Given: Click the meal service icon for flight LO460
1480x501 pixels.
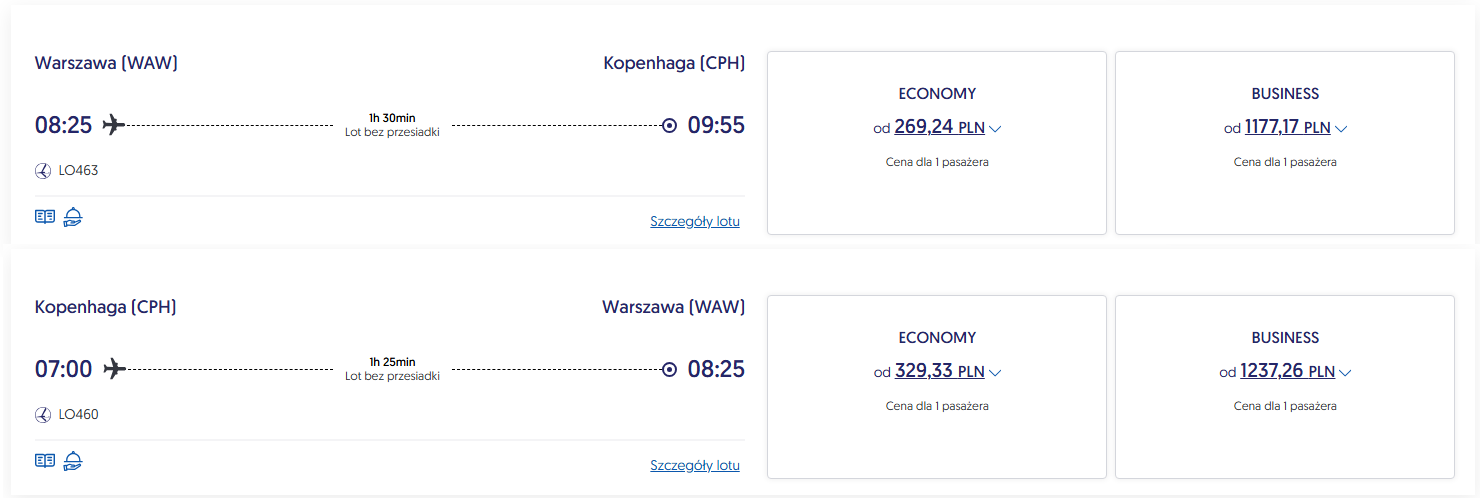Looking at the screenshot, I should coord(73,461).
